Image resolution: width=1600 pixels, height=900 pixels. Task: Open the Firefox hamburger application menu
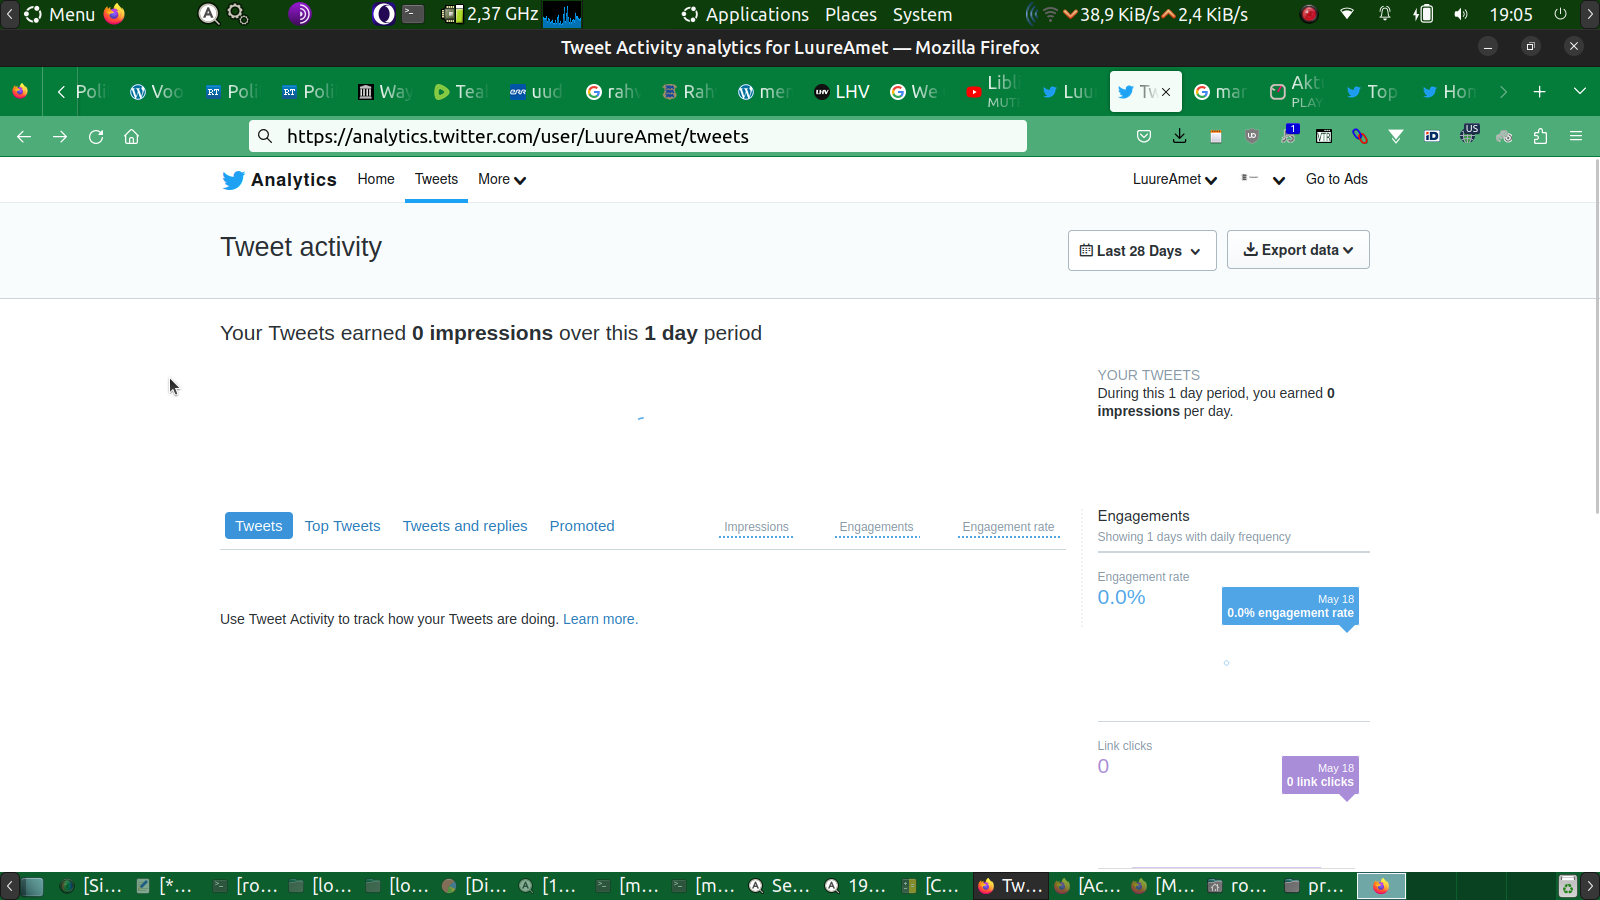tap(1576, 136)
